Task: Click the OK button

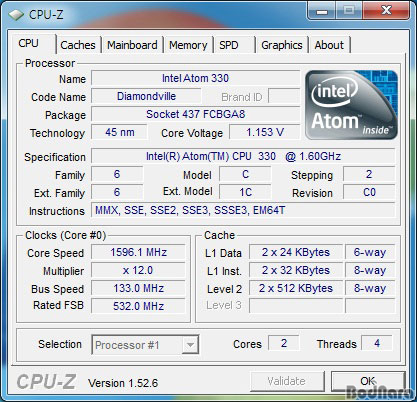Action: pyautogui.click(x=368, y=381)
